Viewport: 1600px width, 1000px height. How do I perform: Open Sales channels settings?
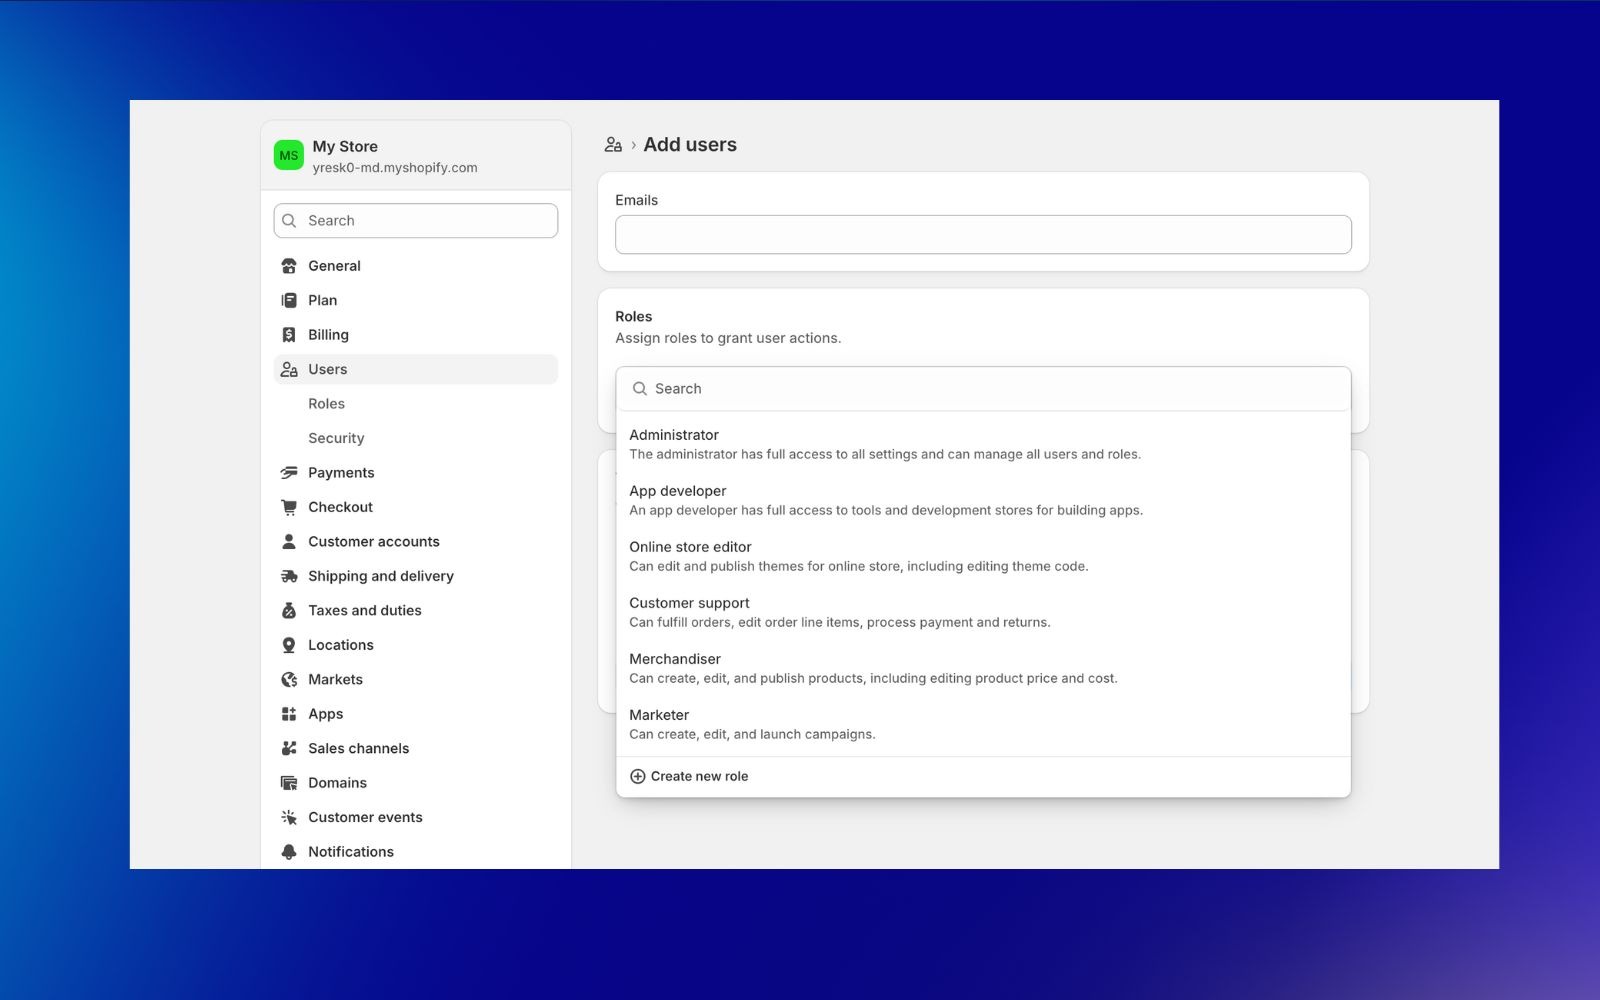[289, 748]
